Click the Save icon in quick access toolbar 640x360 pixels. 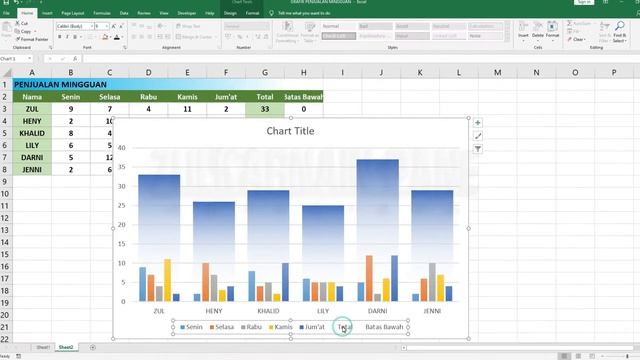pos(6,2)
